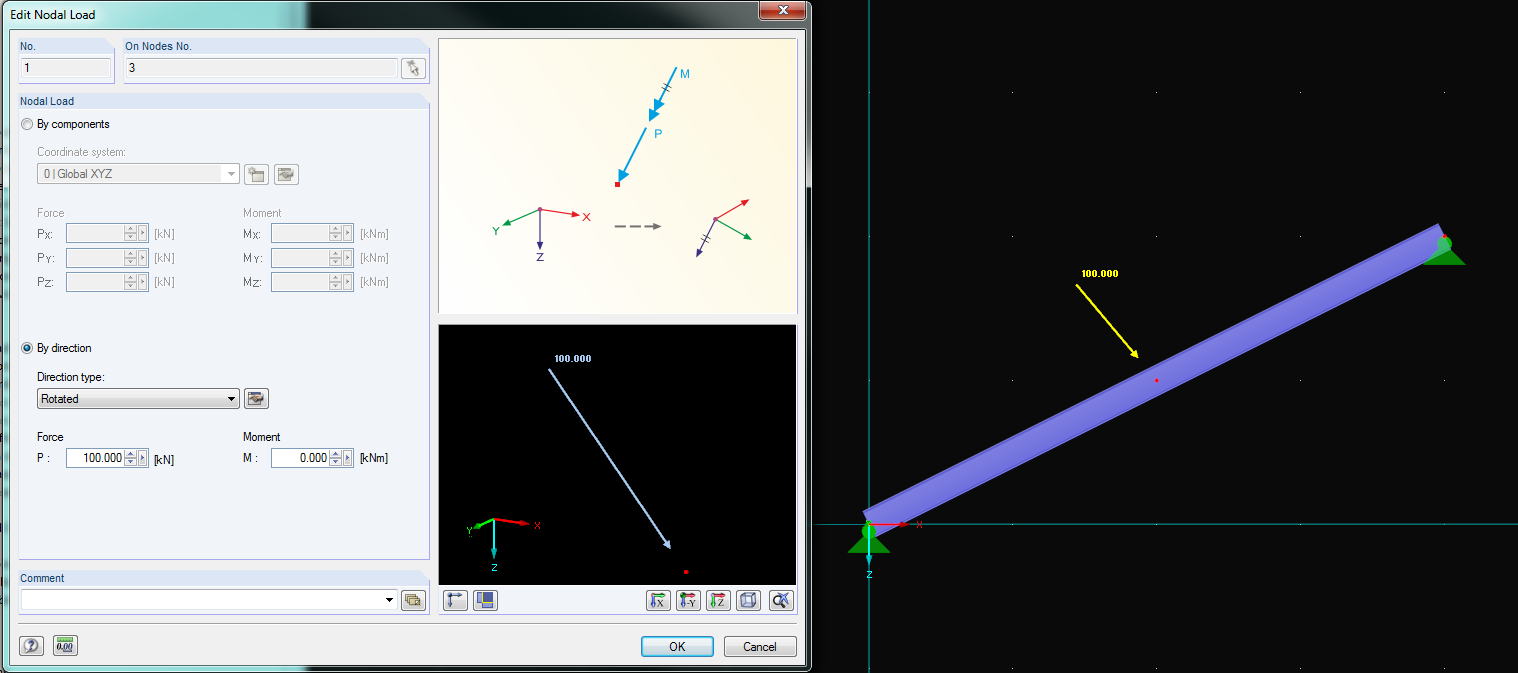Open the Direction type dropdown showing Rotated

click(x=229, y=398)
